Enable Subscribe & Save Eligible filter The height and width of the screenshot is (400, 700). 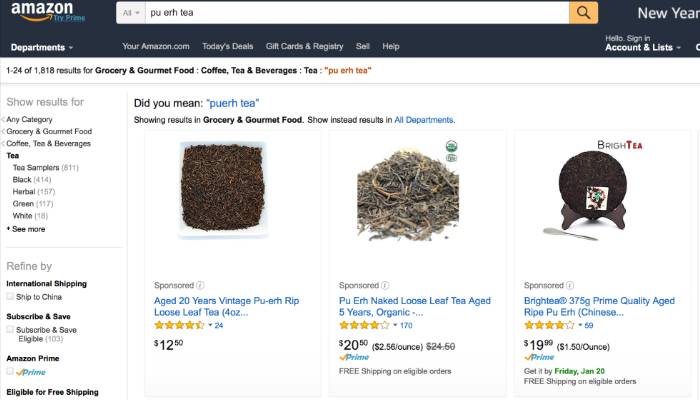pyautogui.click(x=10, y=329)
